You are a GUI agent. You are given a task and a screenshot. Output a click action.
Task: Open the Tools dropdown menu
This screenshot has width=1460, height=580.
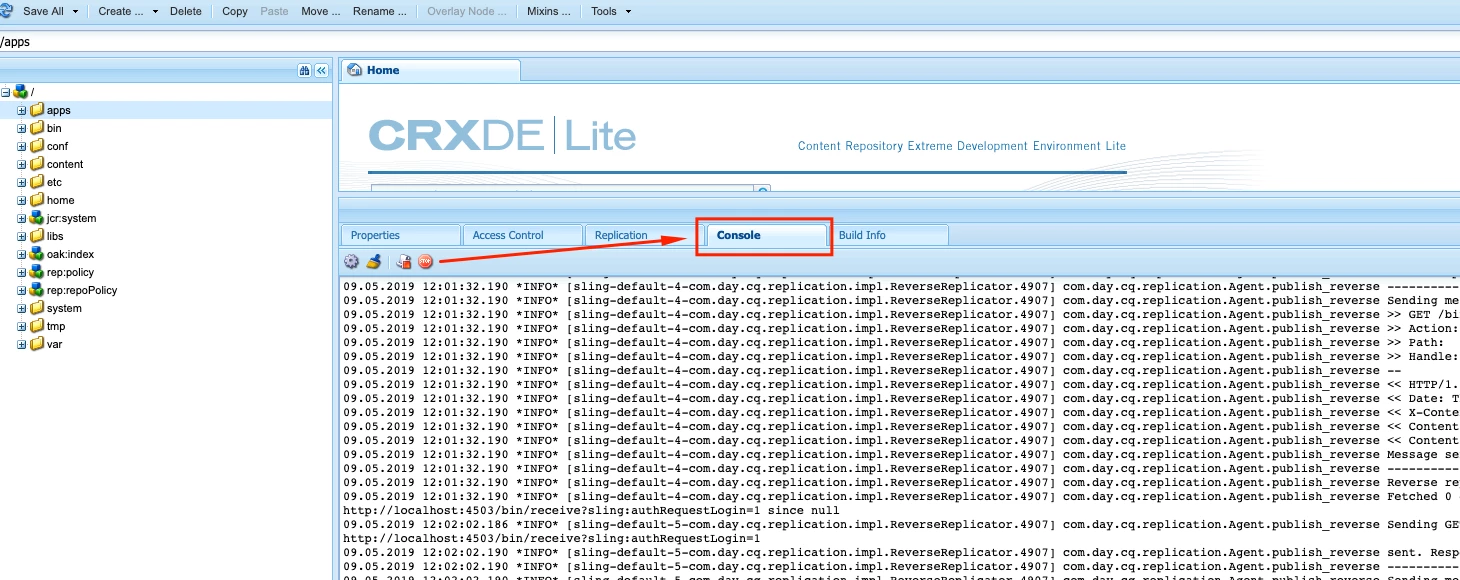[x=610, y=12]
